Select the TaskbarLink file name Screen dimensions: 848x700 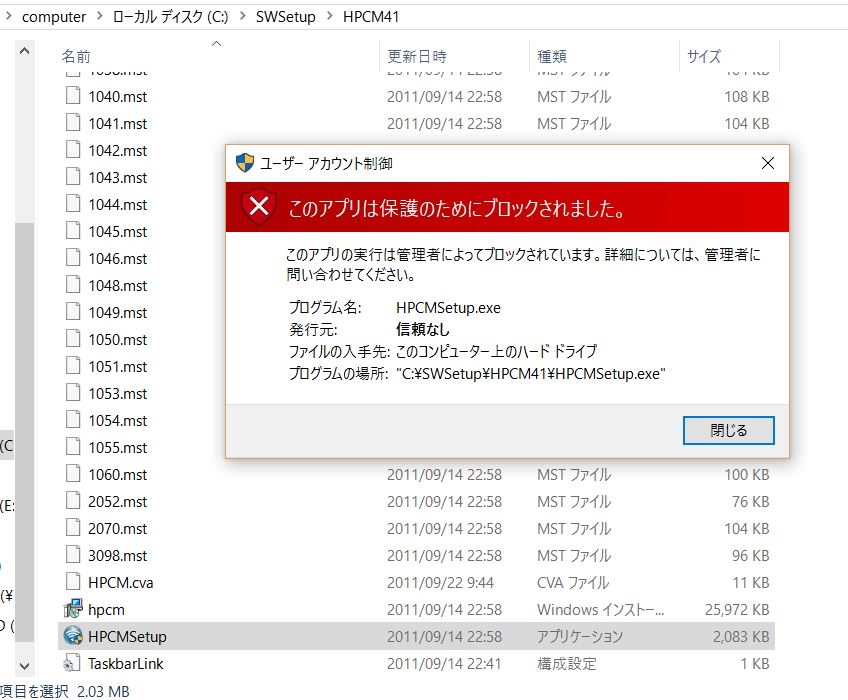125,664
